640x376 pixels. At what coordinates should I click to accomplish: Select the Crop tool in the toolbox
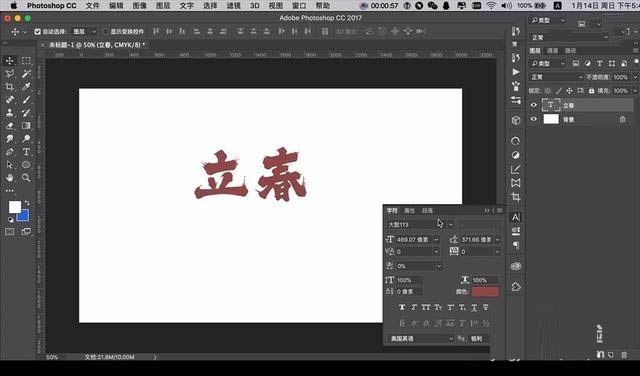[10, 87]
